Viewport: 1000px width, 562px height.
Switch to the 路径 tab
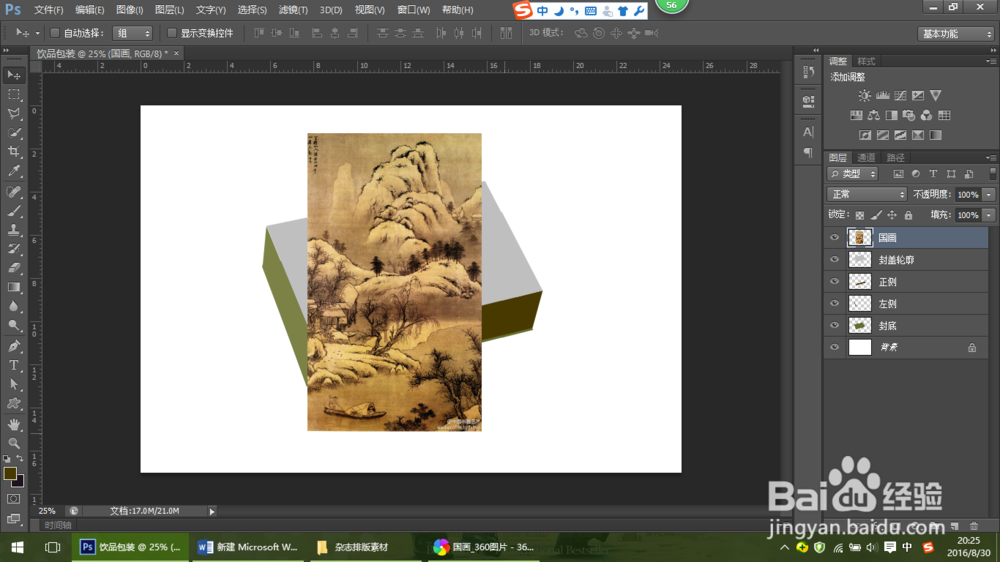895,158
